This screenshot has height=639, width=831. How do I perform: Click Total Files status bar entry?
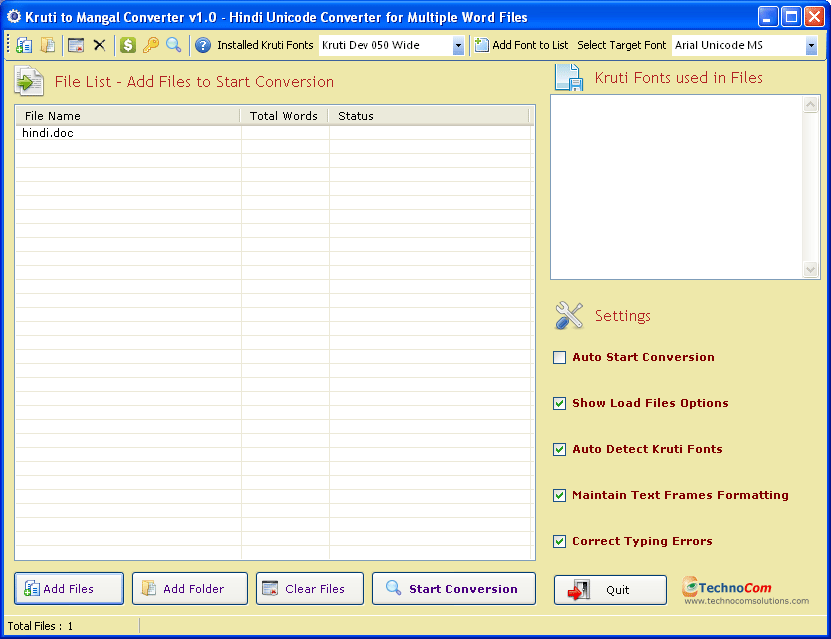point(40,626)
